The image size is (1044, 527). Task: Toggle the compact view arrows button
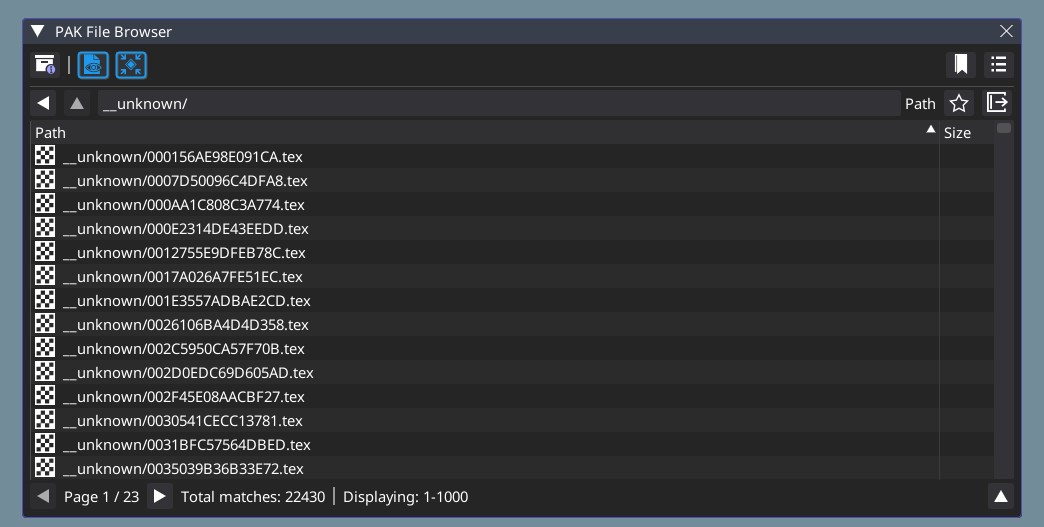click(x=131, y=65)
